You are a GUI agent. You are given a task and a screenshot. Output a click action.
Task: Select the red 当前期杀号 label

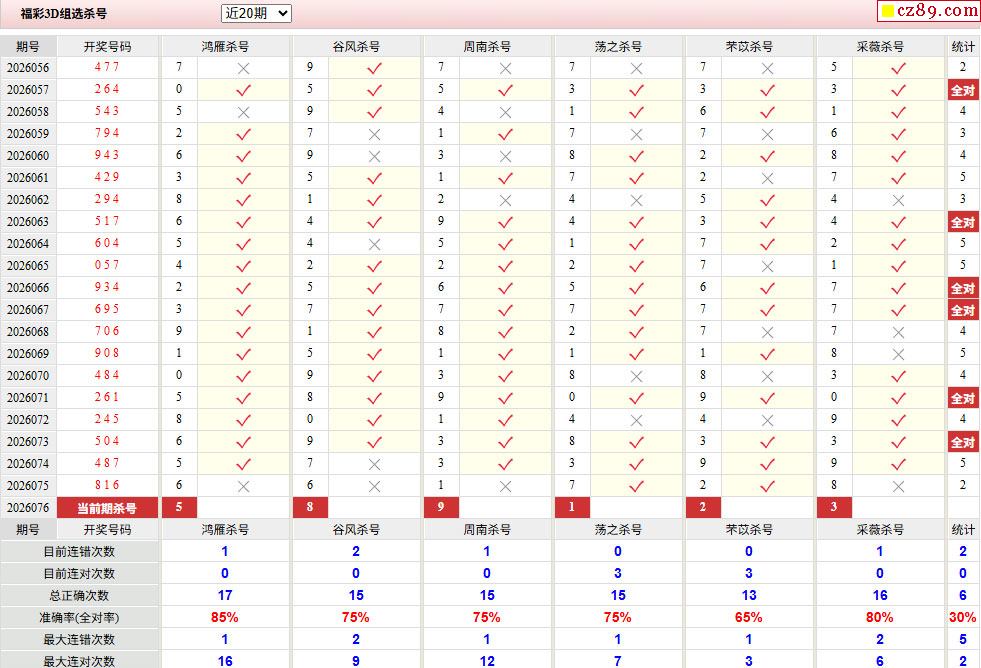click(107, 508)
